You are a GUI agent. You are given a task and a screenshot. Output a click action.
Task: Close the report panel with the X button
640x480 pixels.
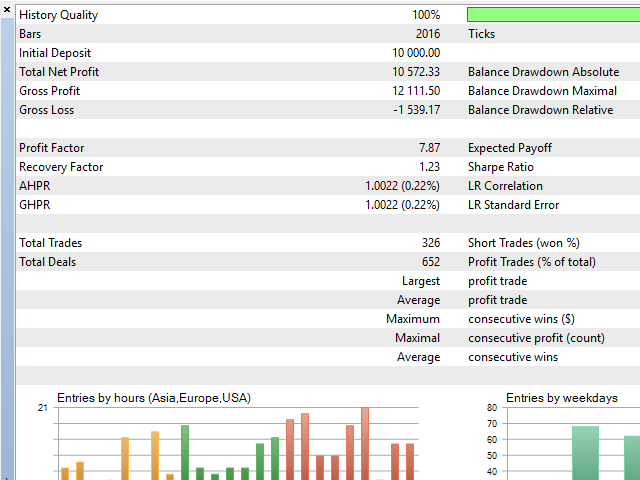[x=7, y=8]
